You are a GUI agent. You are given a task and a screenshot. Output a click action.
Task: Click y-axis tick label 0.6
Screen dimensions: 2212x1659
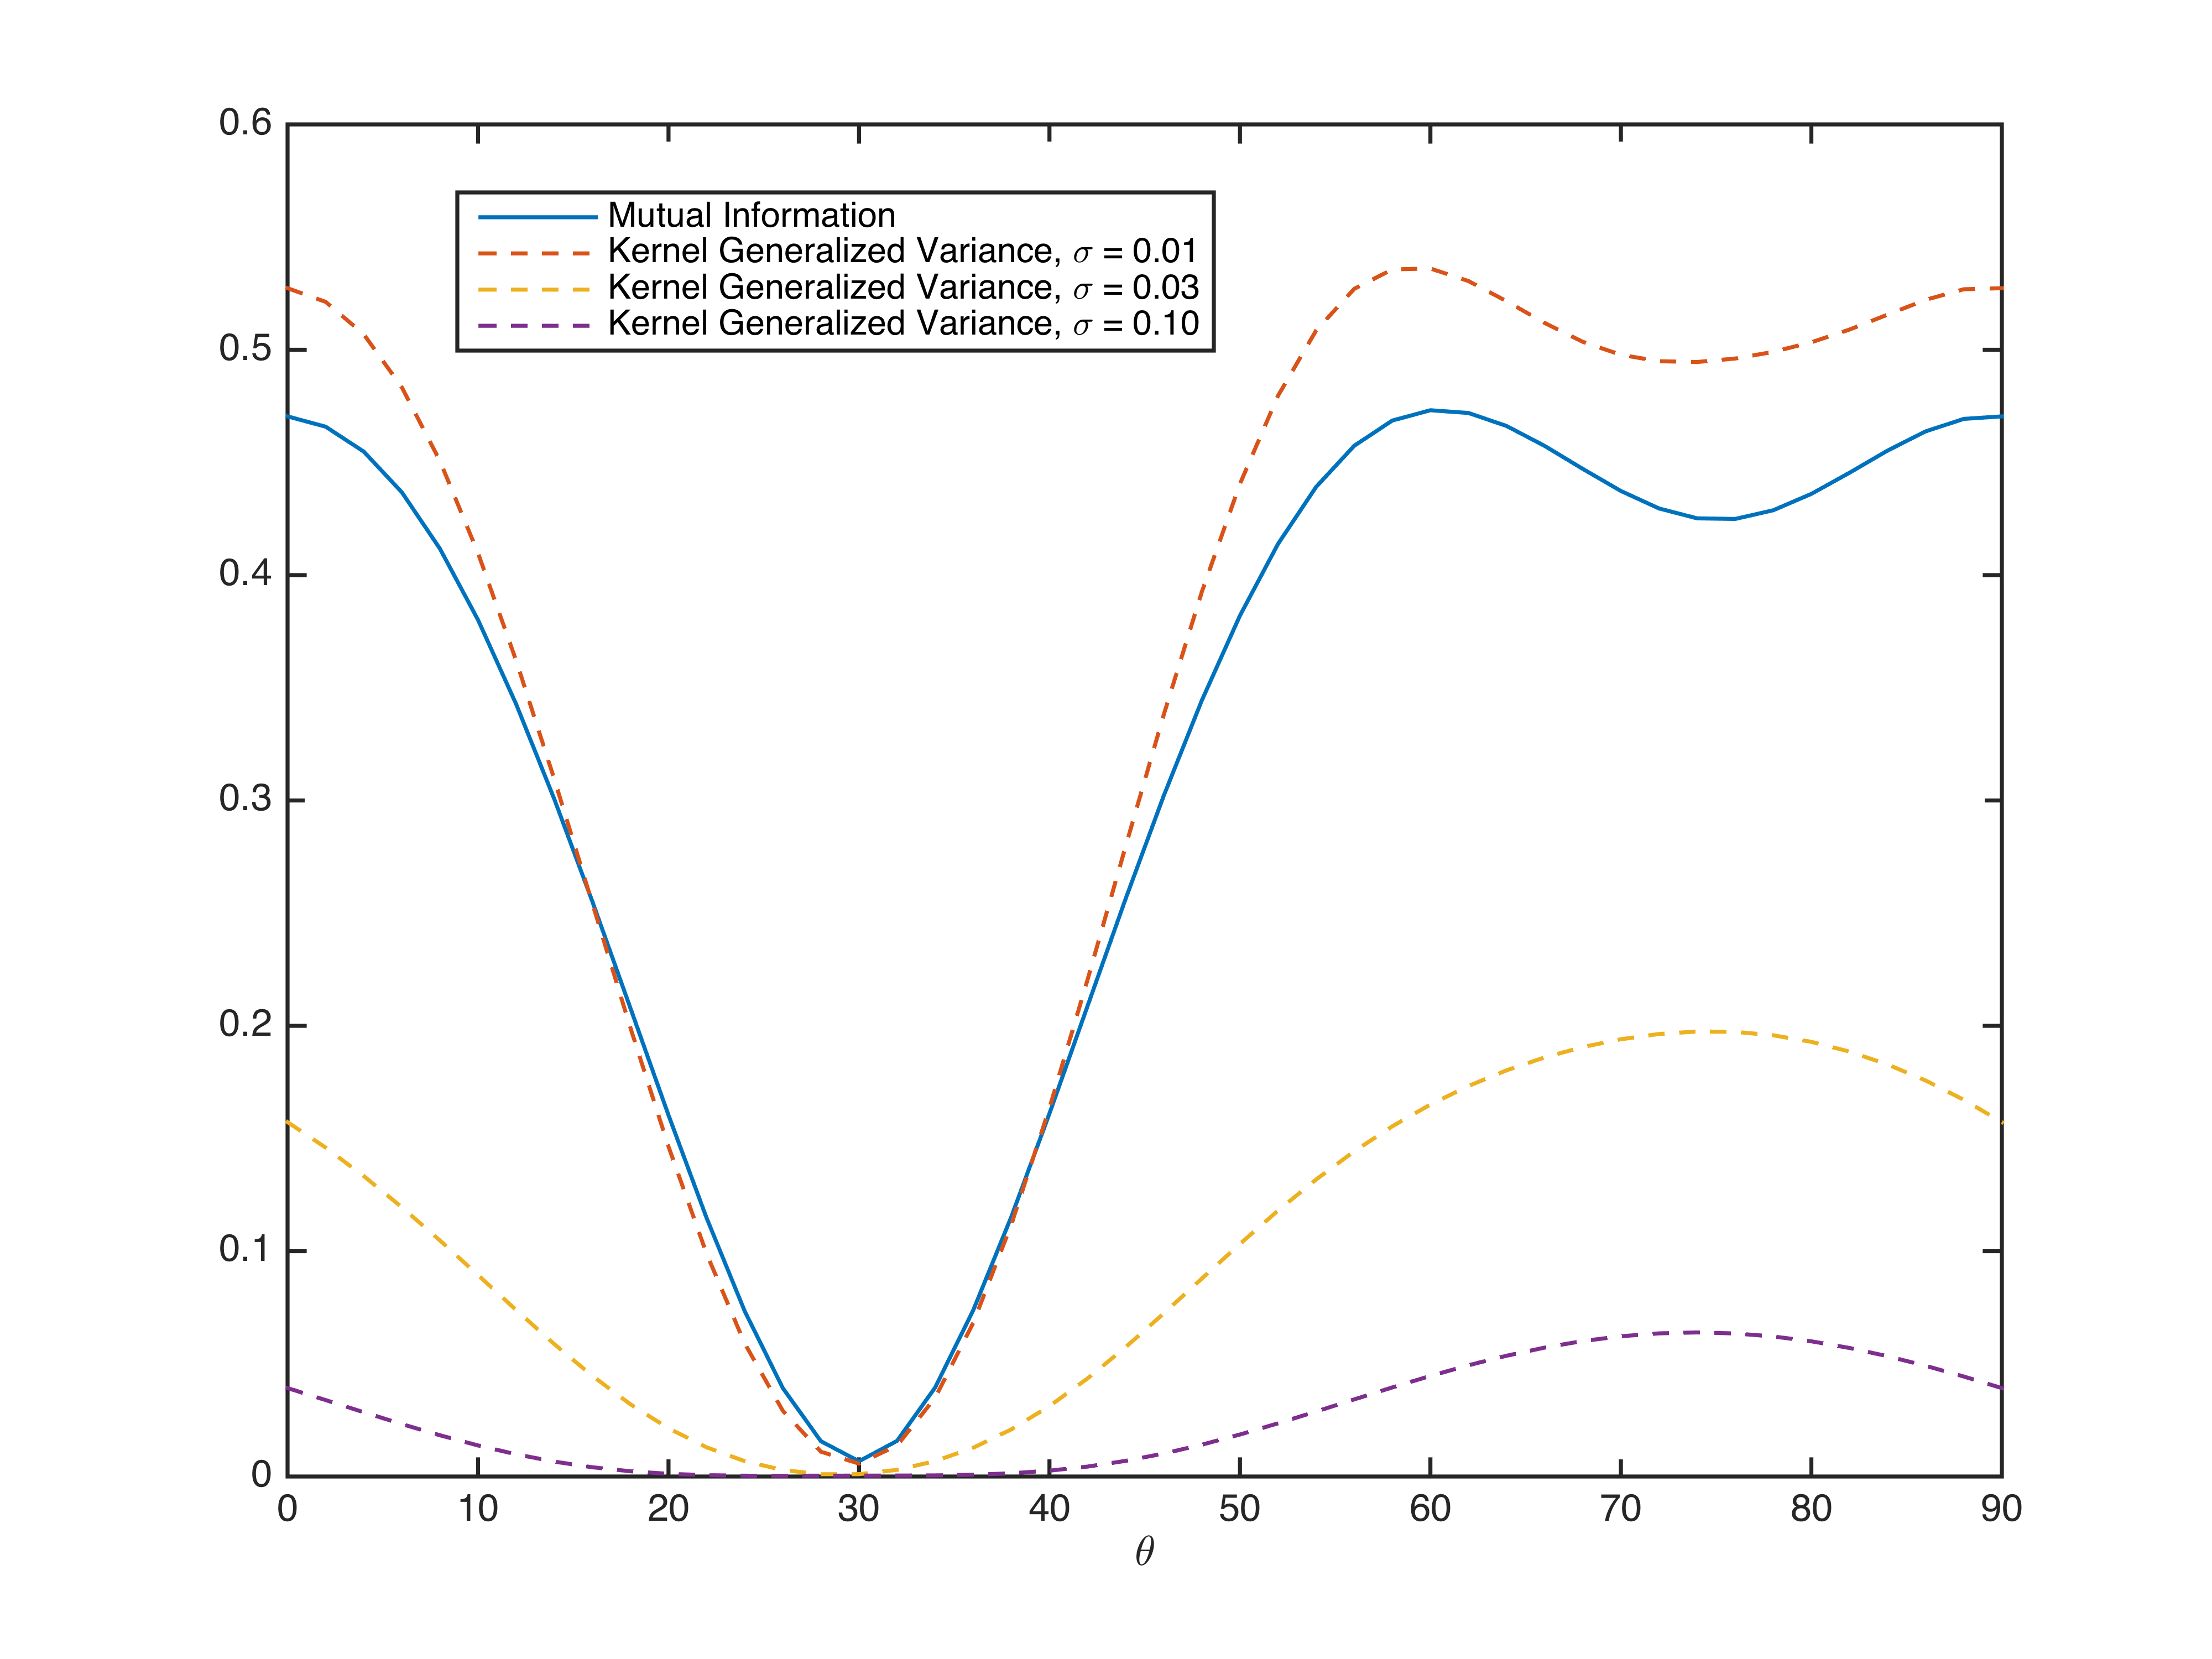pyautogui.click(x=245, y=123)
